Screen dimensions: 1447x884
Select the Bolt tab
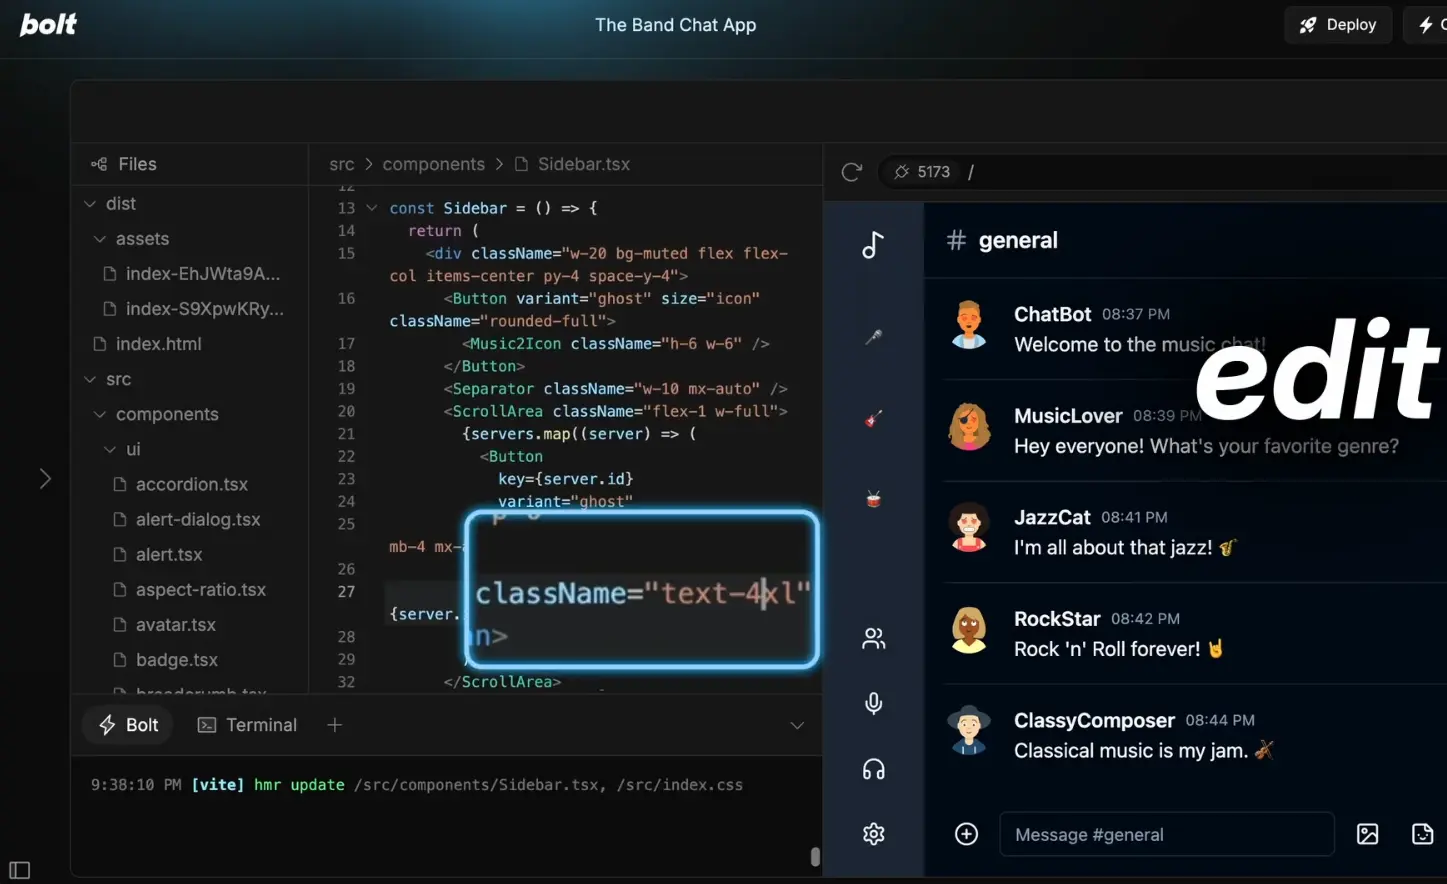127,724
